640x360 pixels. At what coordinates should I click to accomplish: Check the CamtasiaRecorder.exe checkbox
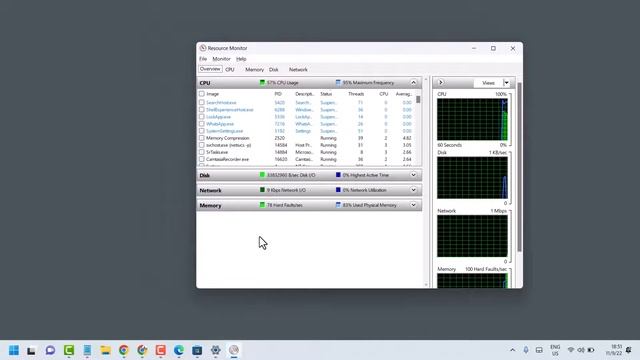pyautogui.click(x=202, y=159)
